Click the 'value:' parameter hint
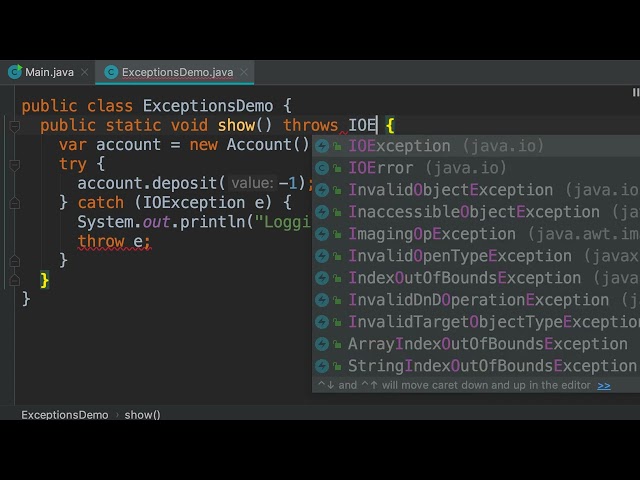The image size is (640, 480). pyautogui.click(x=252, y=183)
